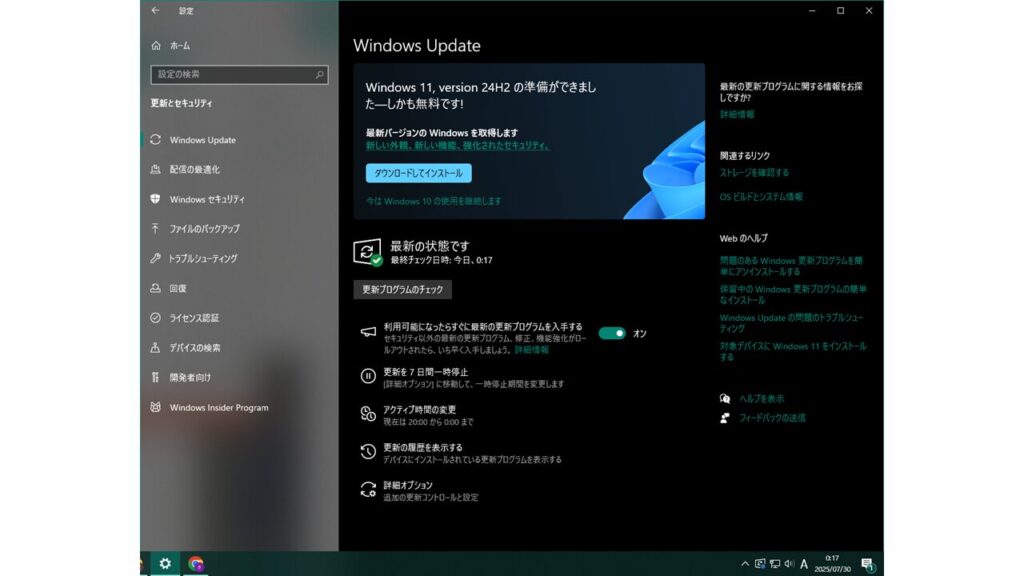Toggle off 利用可能になったらすぐに最新の更新プログラムを入手する
Image resolution: width=1024 pixels, height=576 pixels.
(x=612, y=333)
